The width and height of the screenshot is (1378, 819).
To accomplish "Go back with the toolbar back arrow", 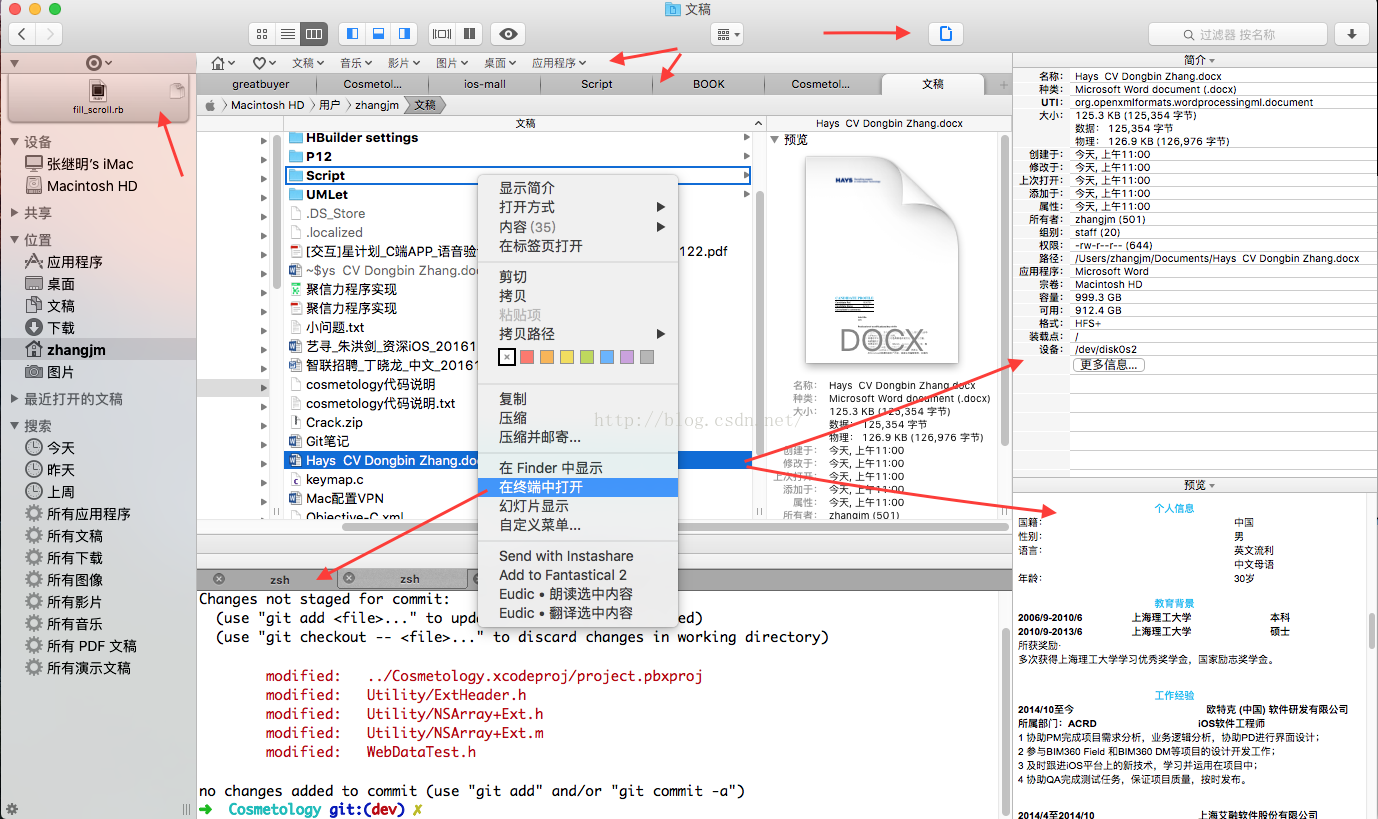I will 22,34.
